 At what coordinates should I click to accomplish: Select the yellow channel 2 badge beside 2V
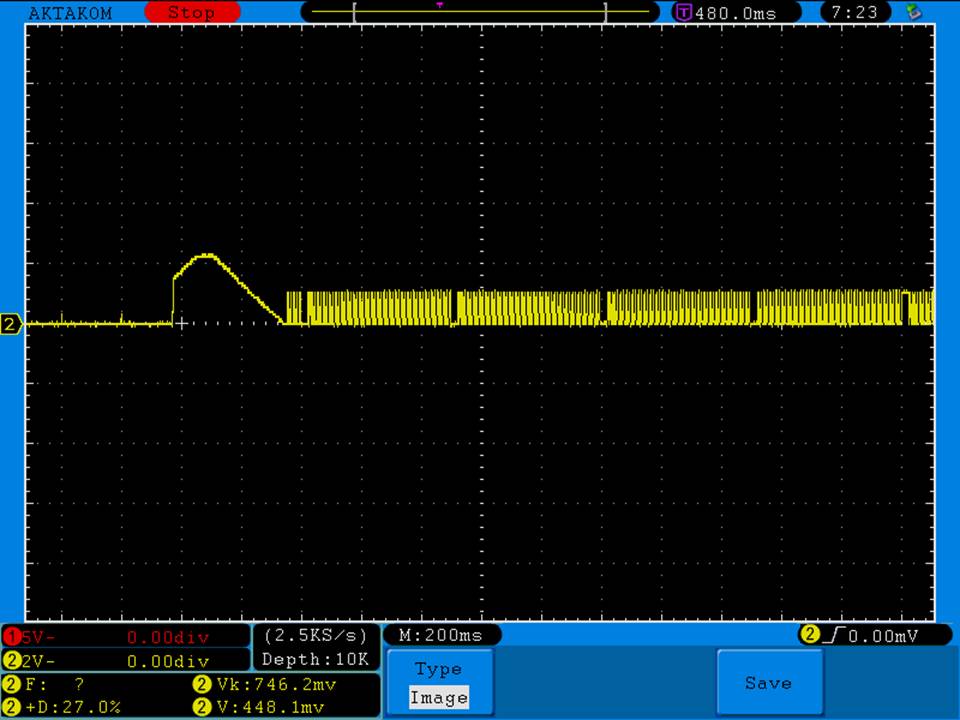11,661
